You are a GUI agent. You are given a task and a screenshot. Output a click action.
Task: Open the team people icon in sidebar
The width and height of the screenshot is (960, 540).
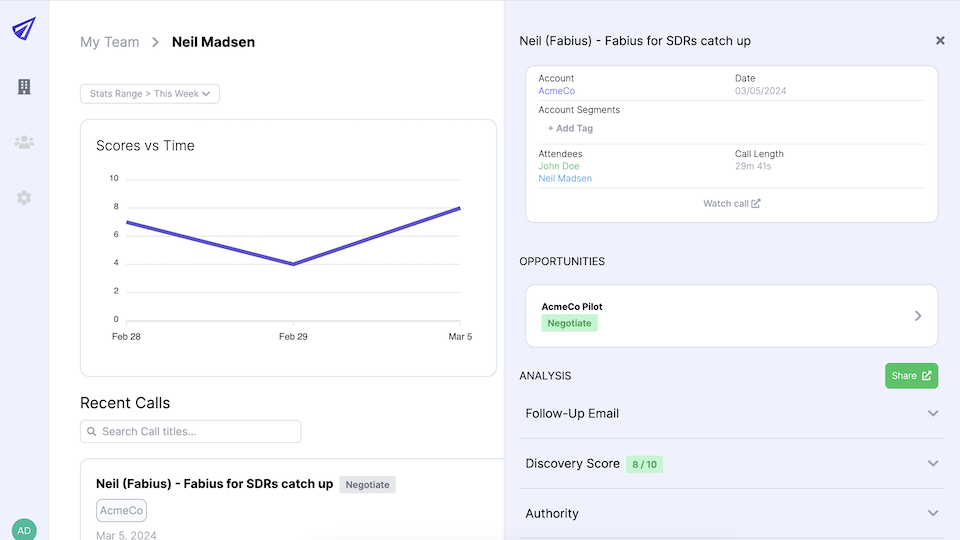point(24,142)
